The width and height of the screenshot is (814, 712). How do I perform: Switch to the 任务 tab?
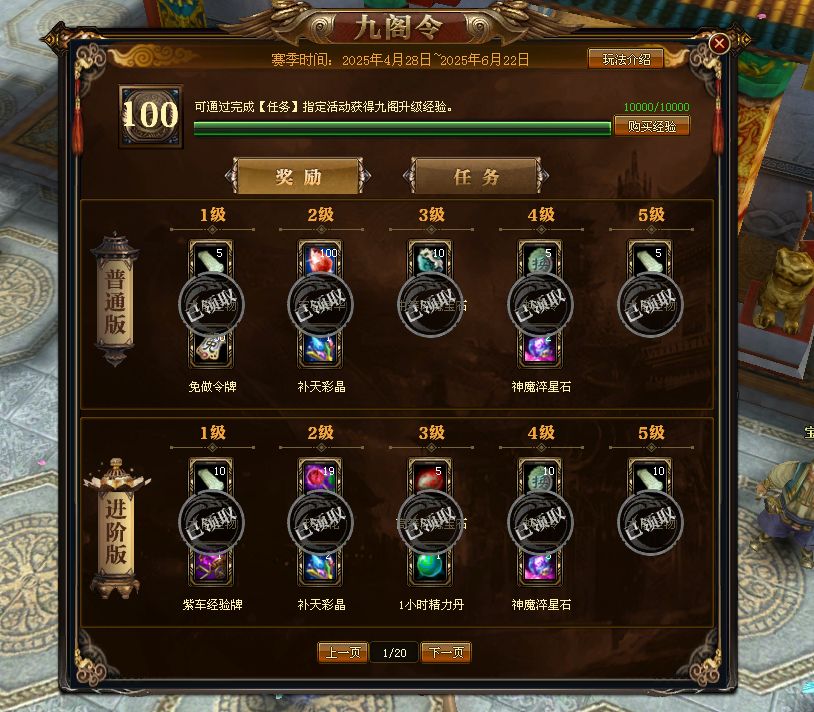coord(476,176)
